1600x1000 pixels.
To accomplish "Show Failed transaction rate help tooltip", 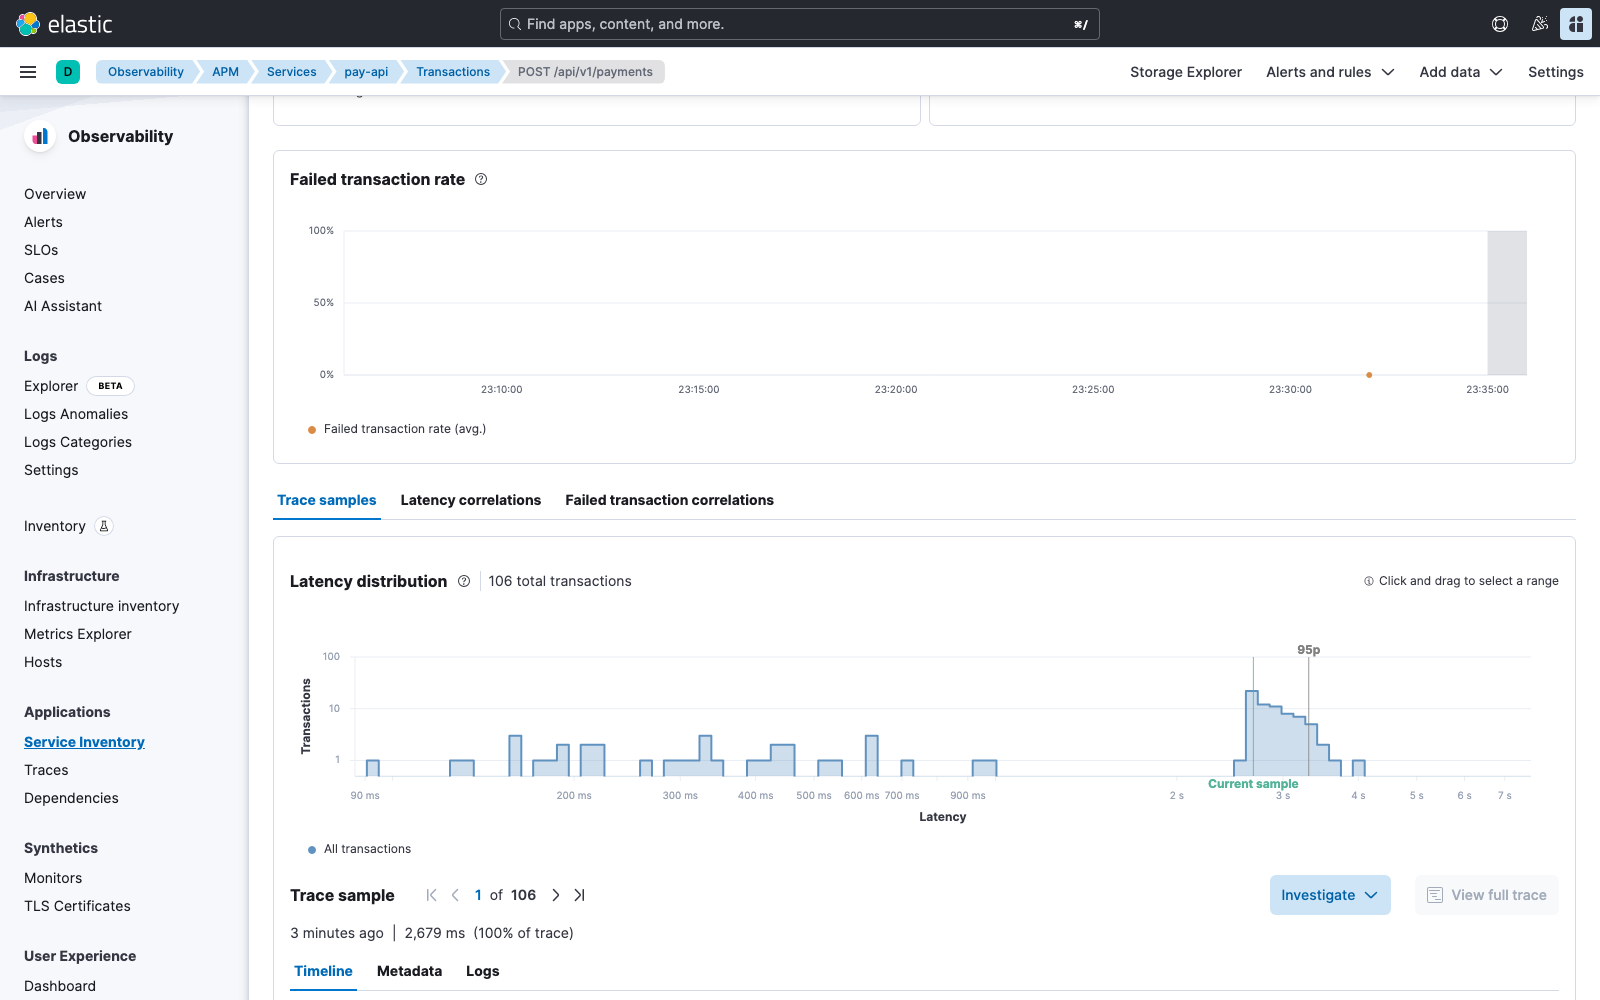I will point(481,179).
